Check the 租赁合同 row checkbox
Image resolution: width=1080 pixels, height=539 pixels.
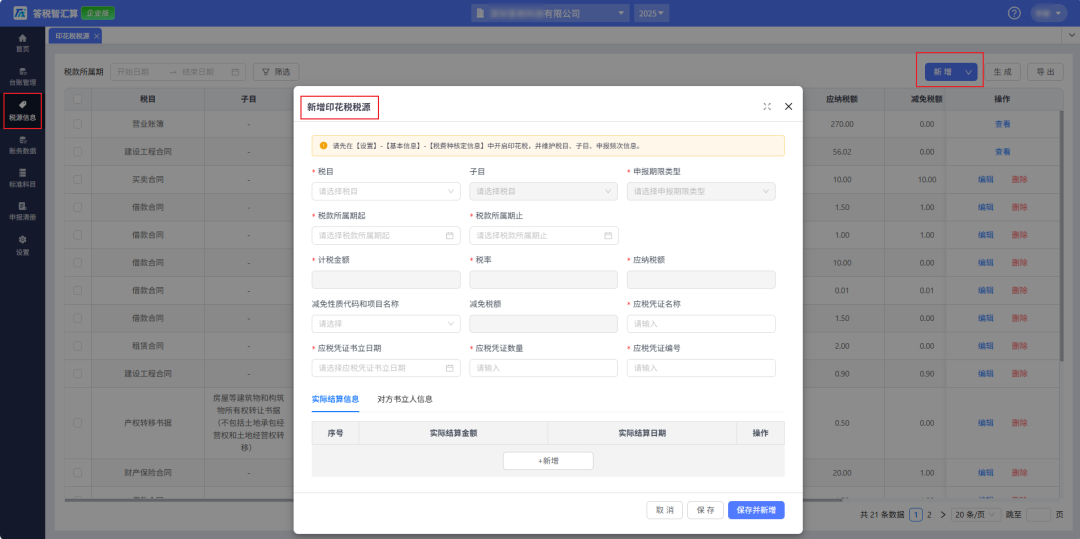coord(77,346)
